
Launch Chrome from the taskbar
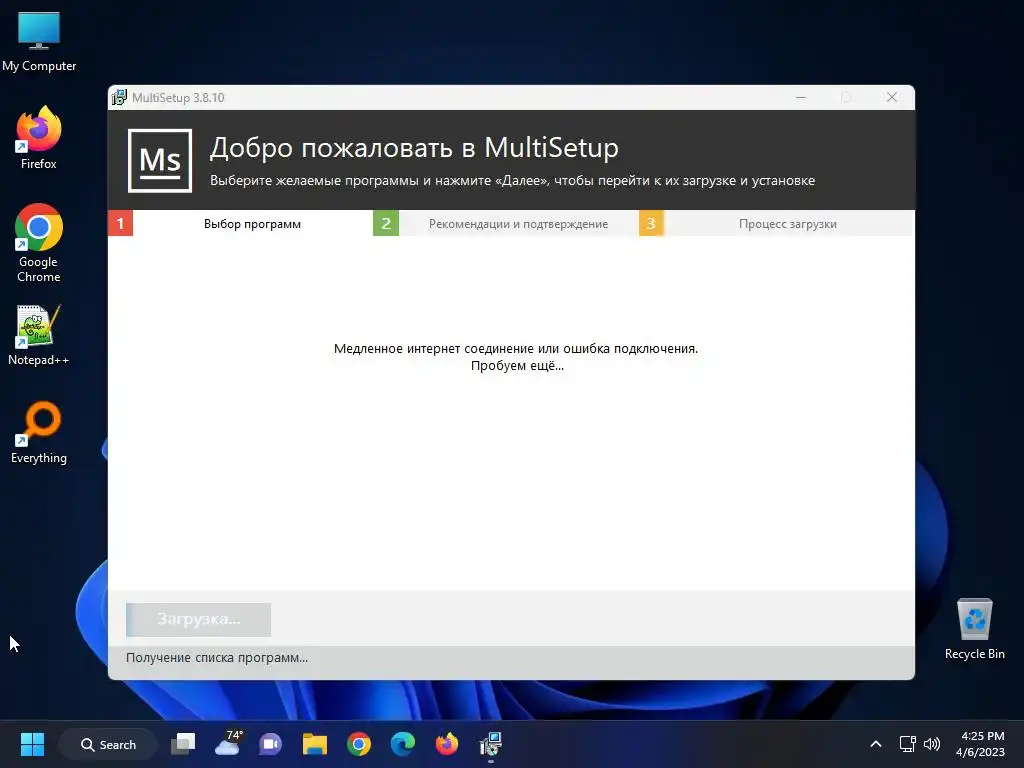(359, 744)
